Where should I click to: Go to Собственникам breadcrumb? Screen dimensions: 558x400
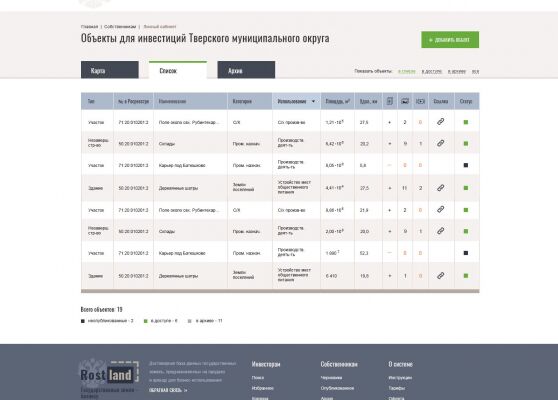coord(120,27)
